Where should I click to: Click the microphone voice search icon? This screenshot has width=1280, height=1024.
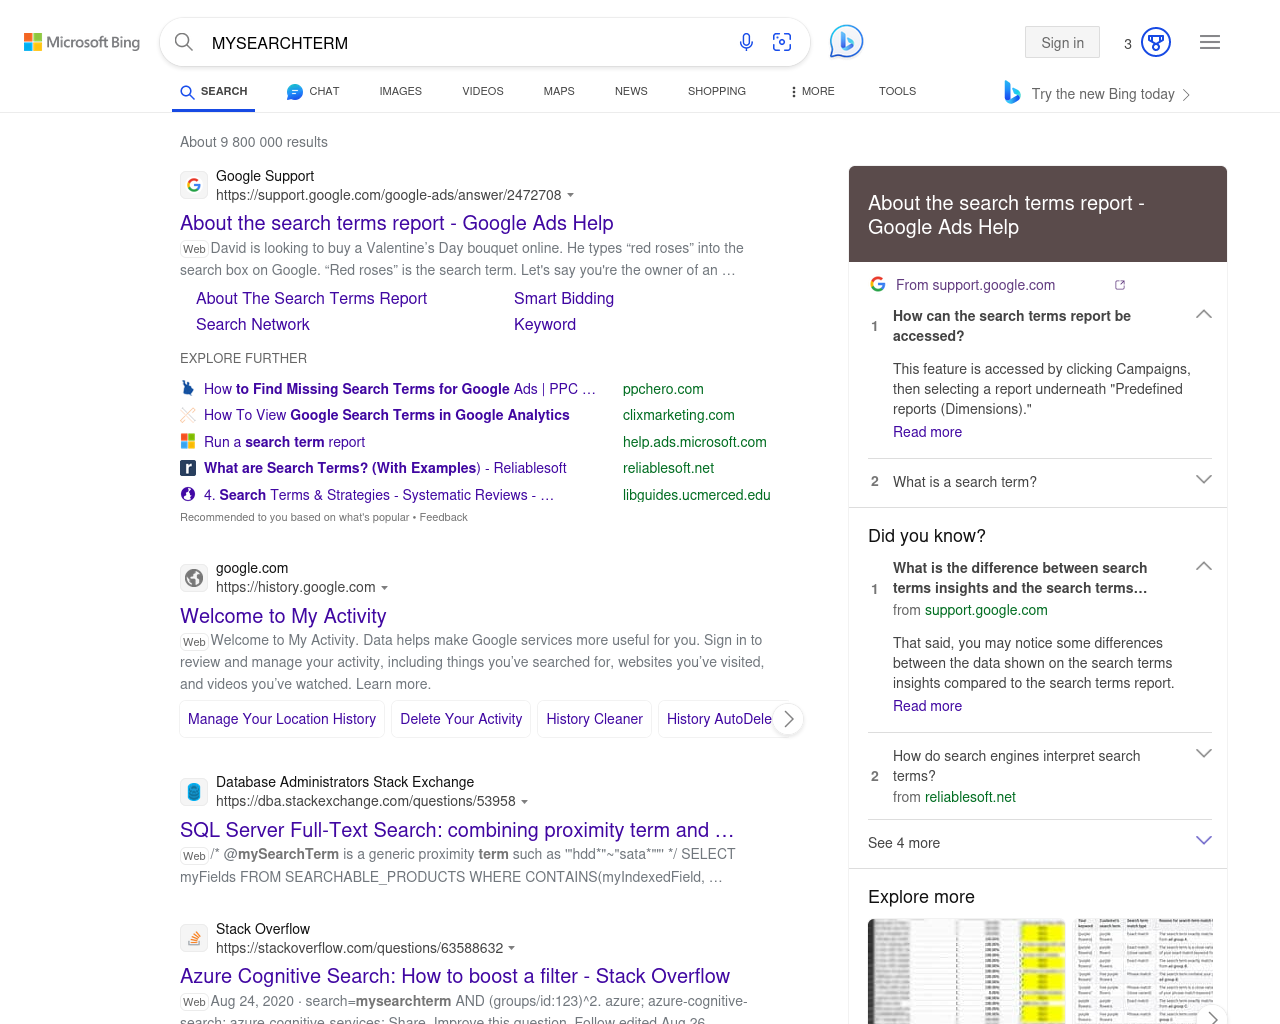pos(746,42)
